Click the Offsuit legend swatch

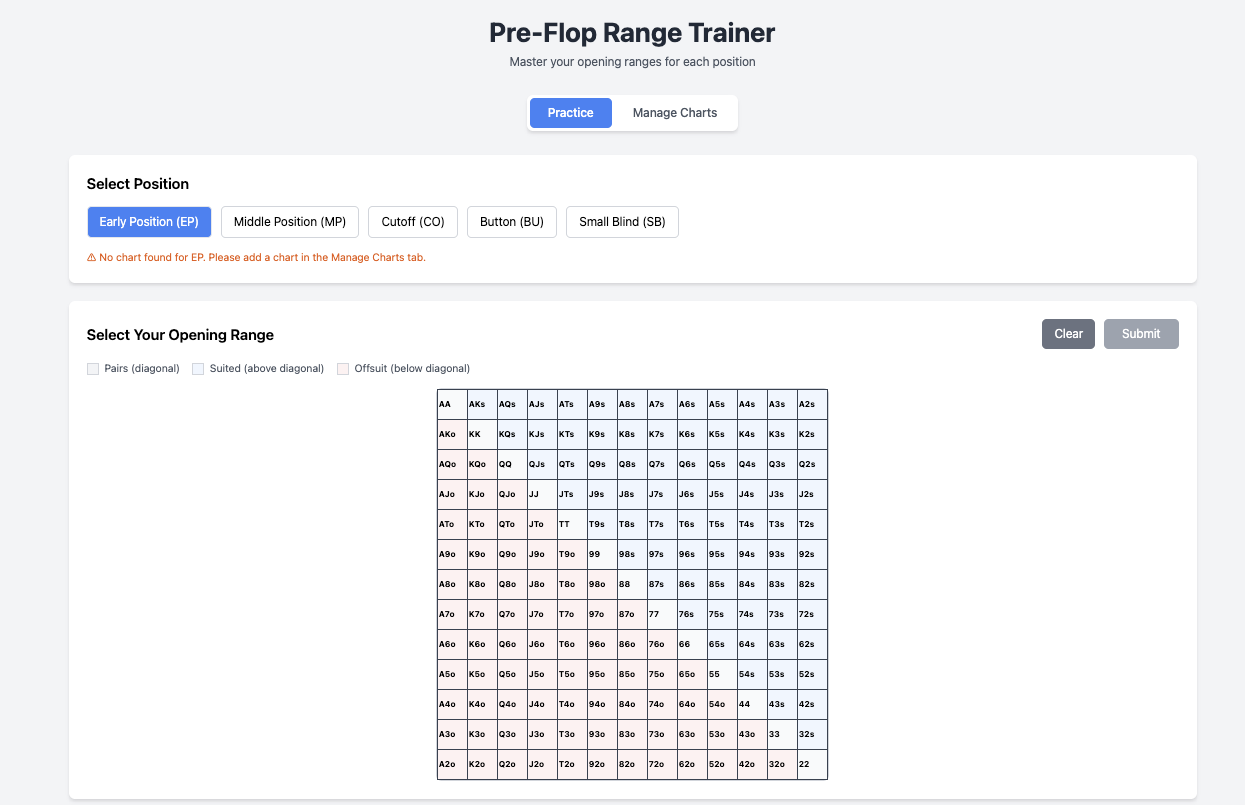point(343,369)
